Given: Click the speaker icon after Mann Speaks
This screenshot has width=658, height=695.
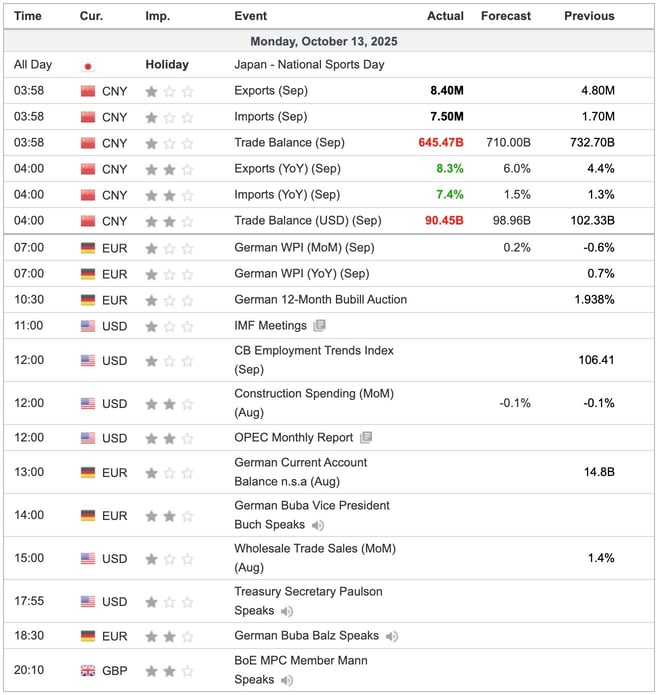Looking at the screenshot, I should coord(287,680).
